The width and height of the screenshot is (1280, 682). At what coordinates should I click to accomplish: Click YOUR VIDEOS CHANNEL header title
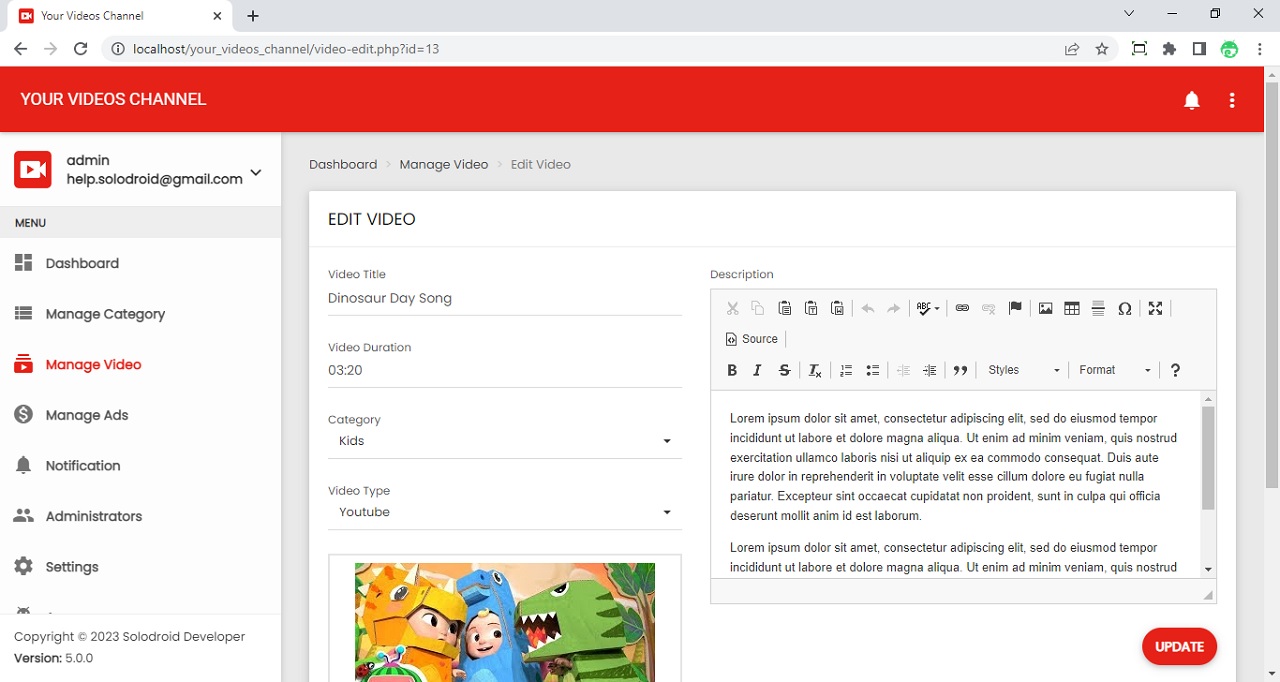(x=113, y=99)
